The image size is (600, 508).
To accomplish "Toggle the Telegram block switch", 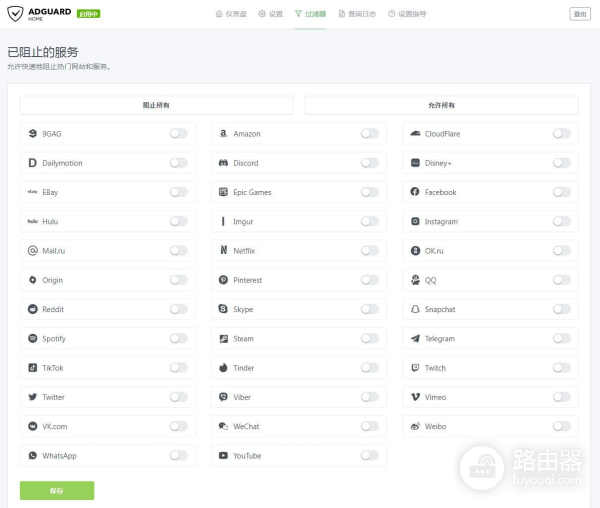I will (x=562, y=339).
